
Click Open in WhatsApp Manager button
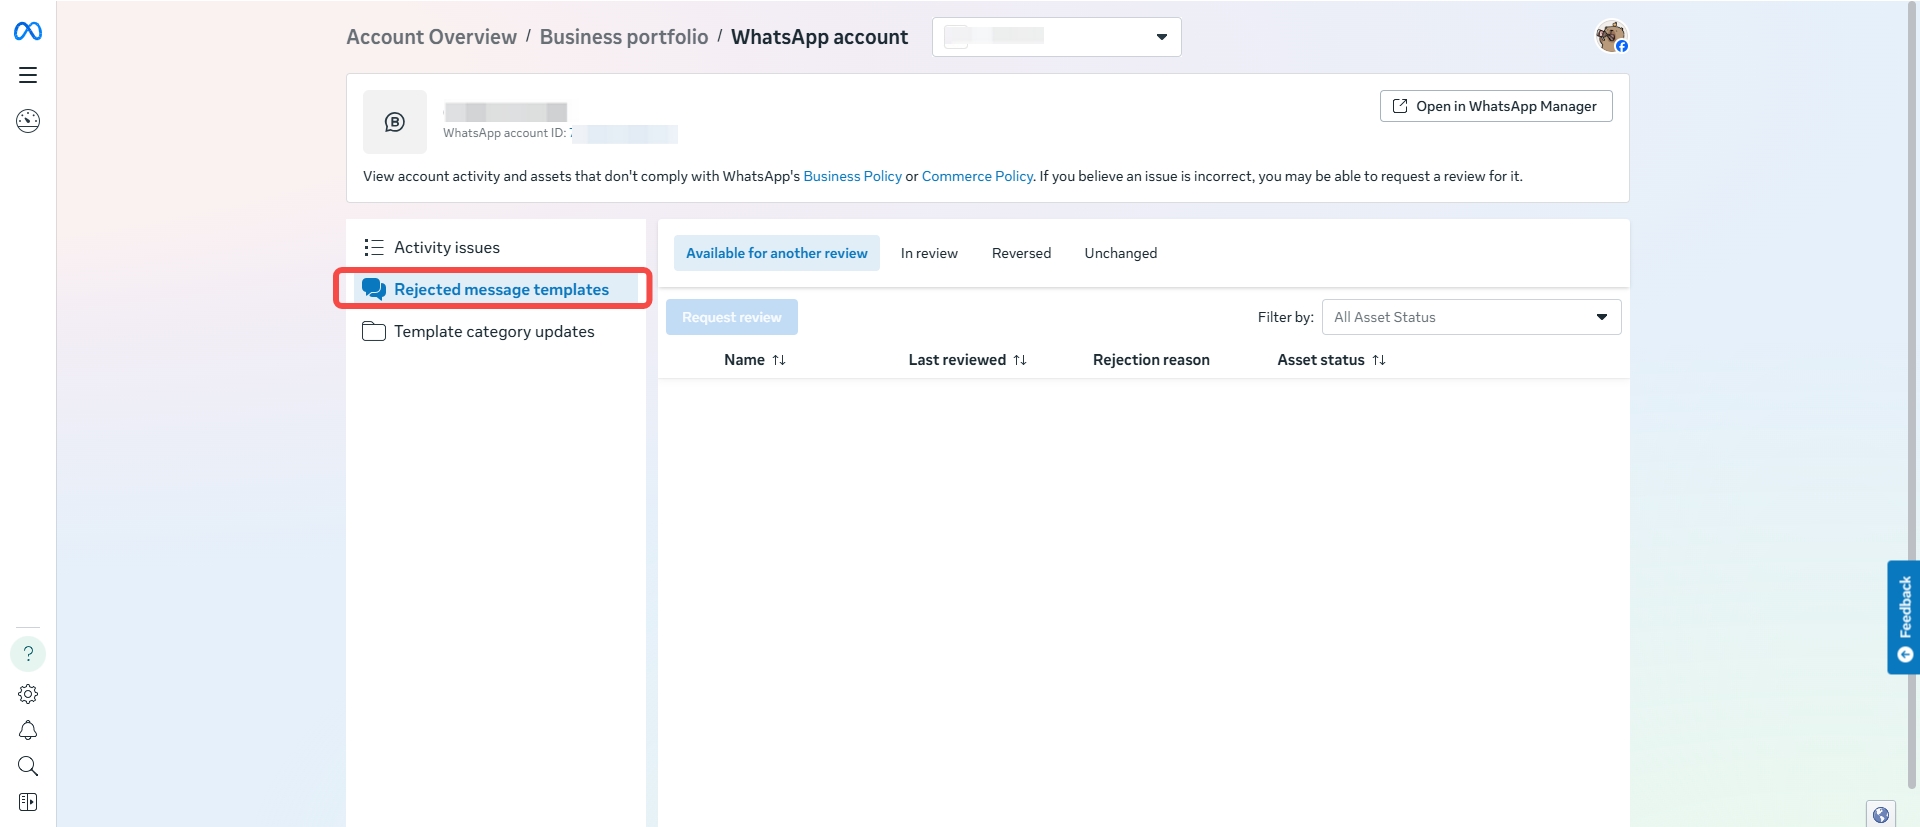coord(1496,106)
